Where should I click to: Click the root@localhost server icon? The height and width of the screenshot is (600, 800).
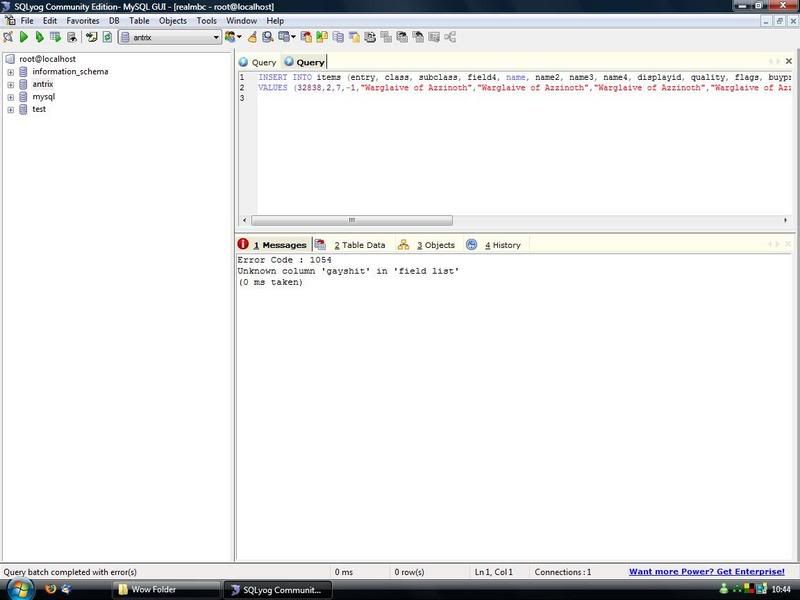click(10, 59)
